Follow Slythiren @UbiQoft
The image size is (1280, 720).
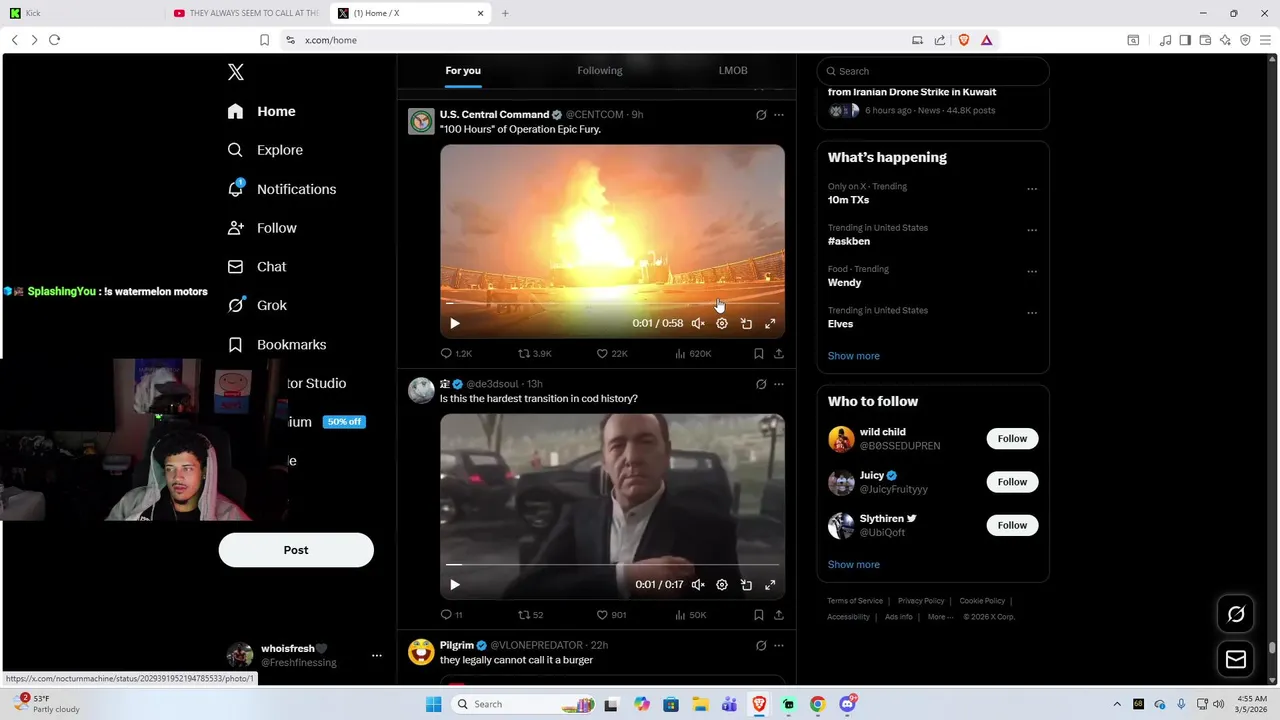tap(1012, 525)
